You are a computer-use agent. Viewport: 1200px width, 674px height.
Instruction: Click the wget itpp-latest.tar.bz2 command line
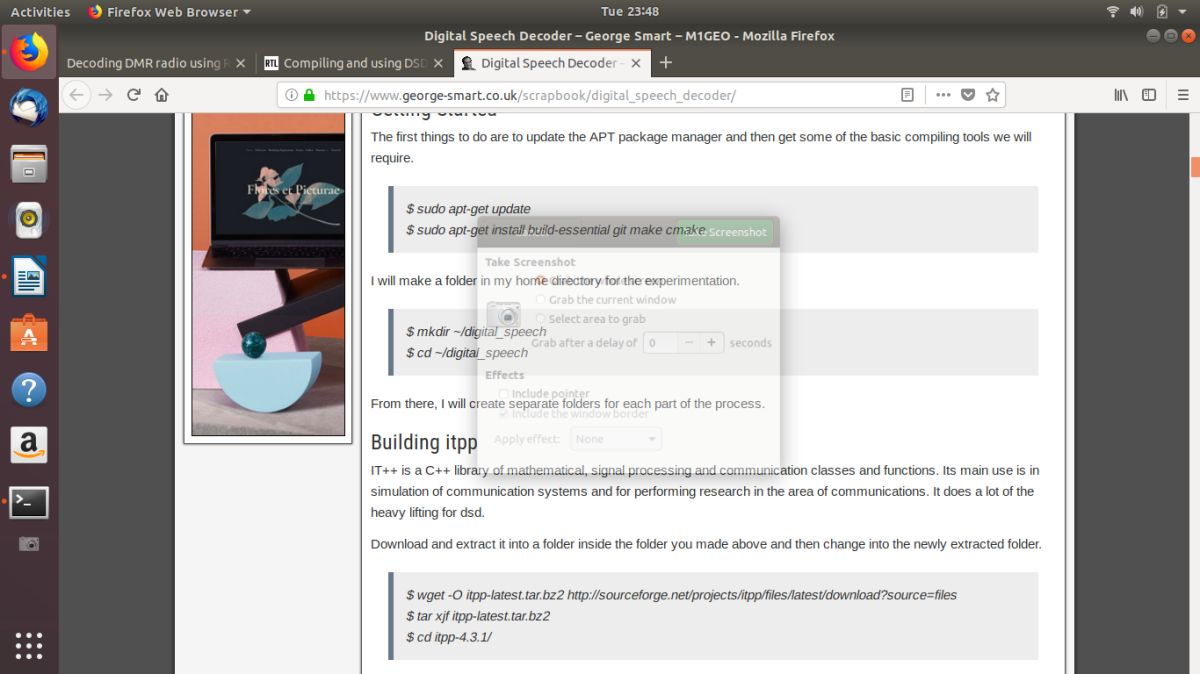tap(681, 595)
